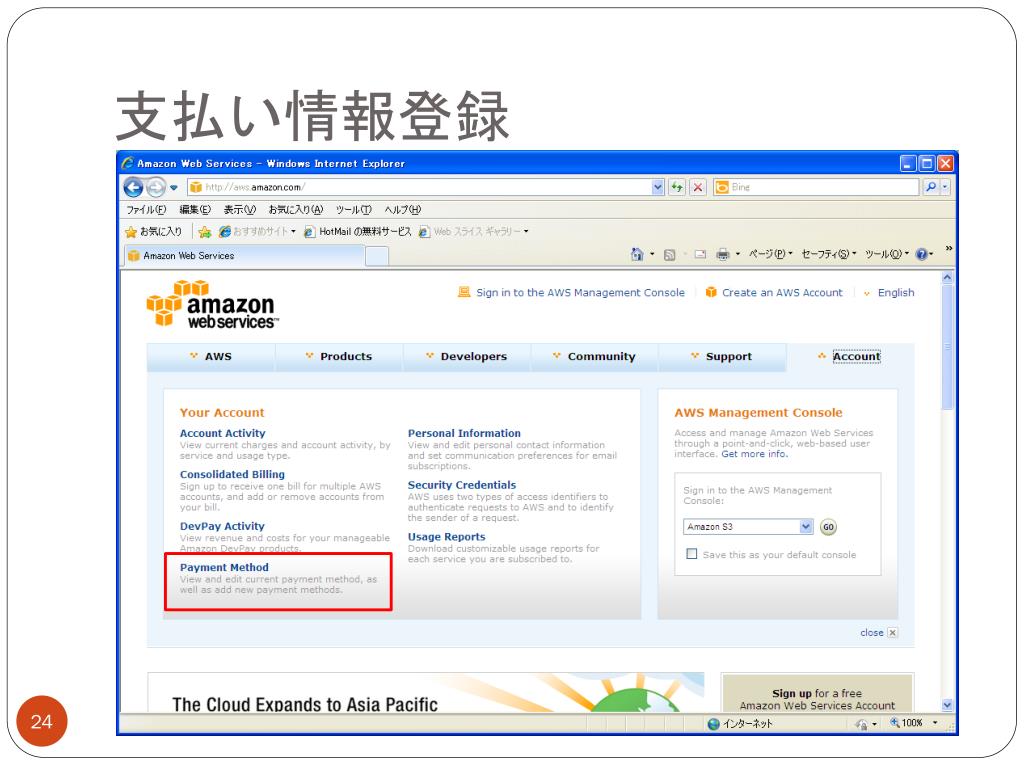This screenshot has width=1024, height=768.
Task: Open Payment Method link
Action: 224,568
